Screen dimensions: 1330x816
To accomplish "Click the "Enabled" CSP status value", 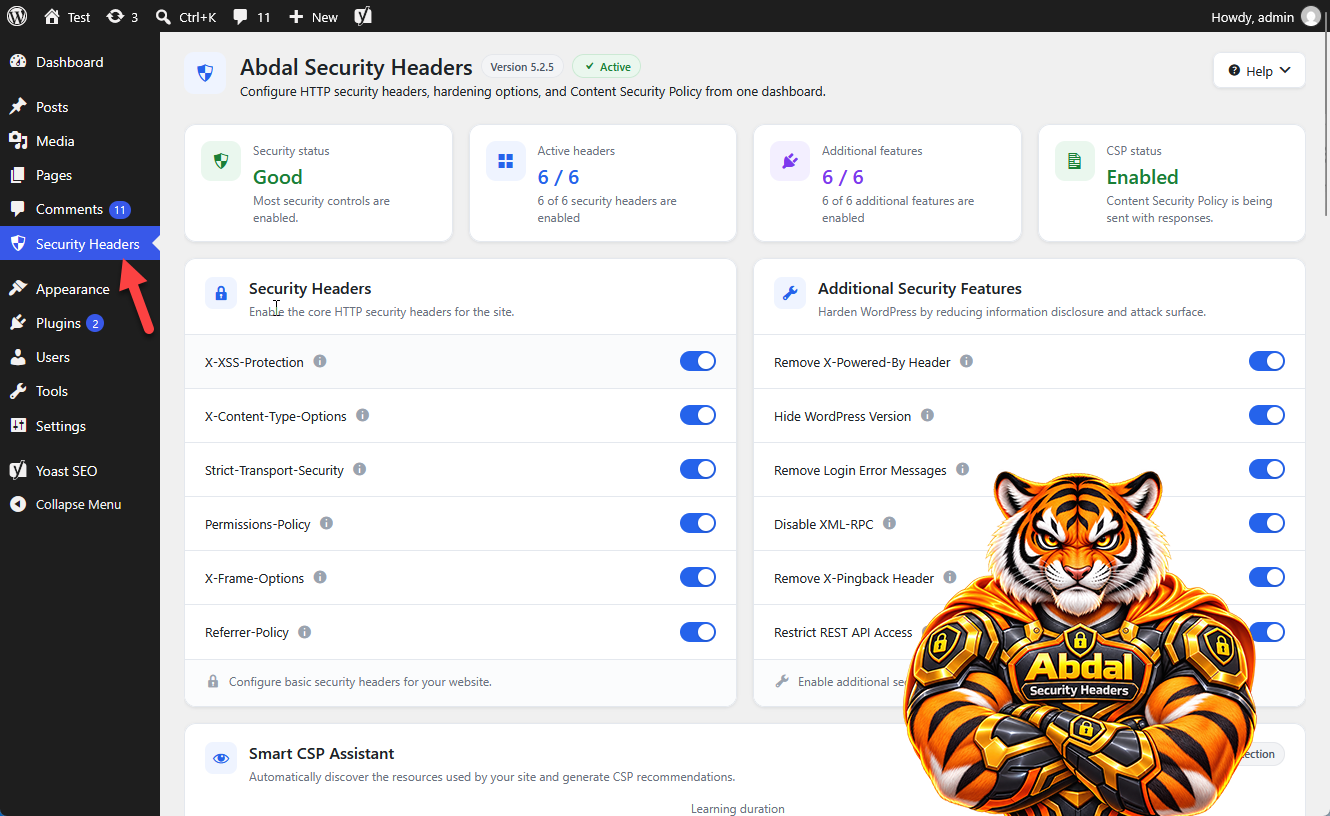I will click(x=1143, y=177).
